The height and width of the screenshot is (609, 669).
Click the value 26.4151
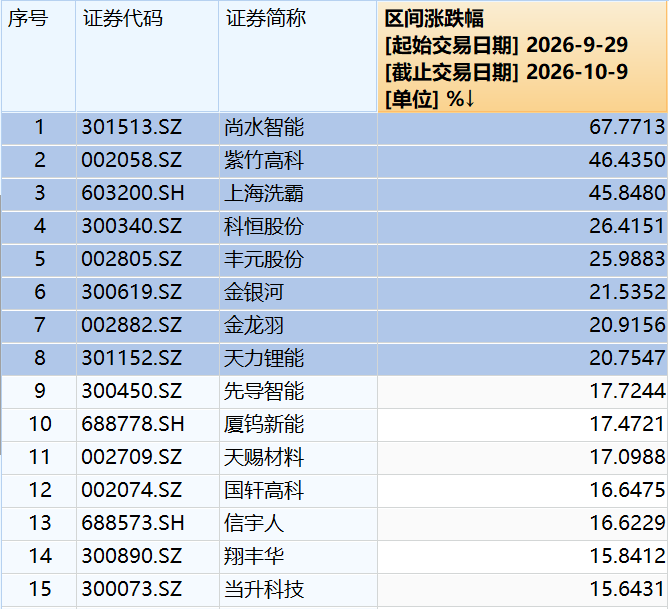(x=627, y=226)
